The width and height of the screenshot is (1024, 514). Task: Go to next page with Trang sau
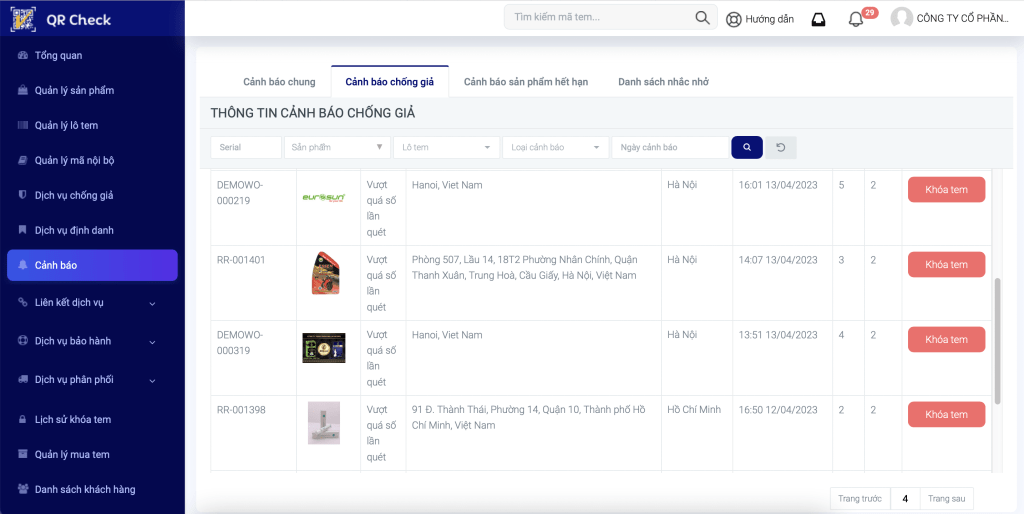(x=946, y=499)
